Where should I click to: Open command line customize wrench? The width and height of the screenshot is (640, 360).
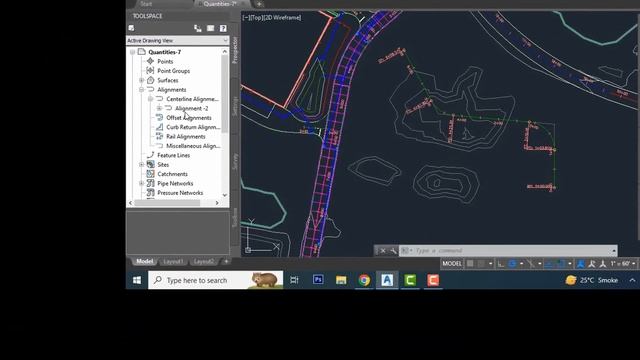tap(393, 251)
